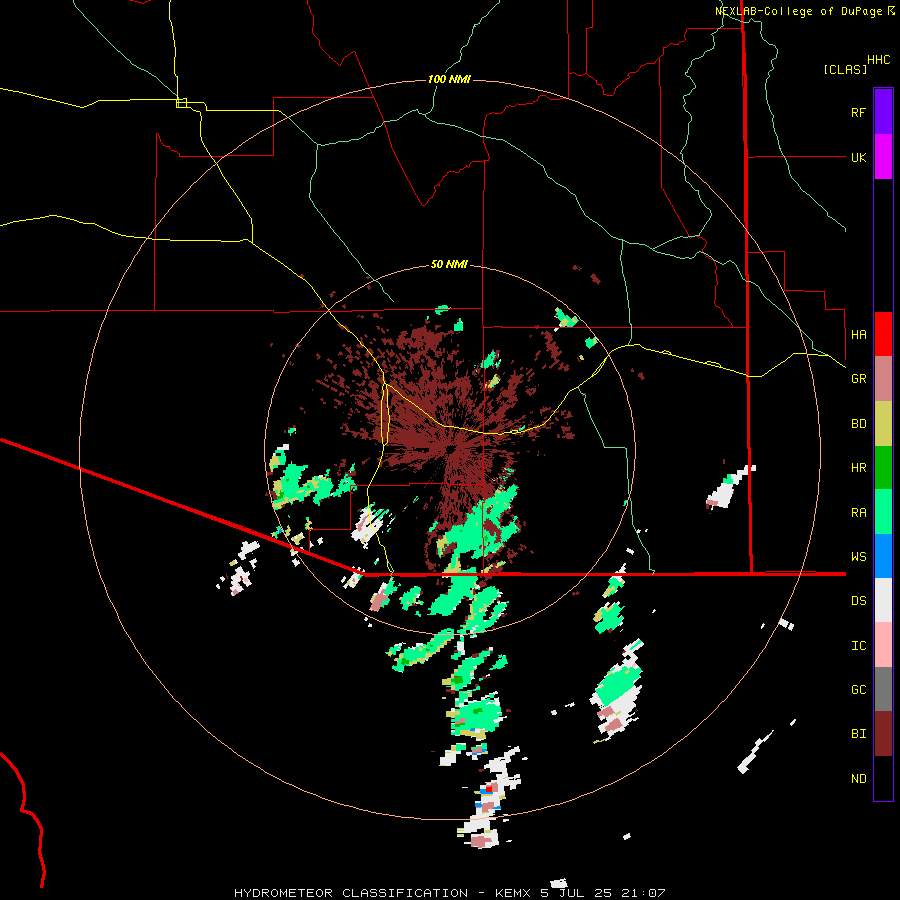Click the BI legend label
This screenshot has width=900, height=900.
858,734
